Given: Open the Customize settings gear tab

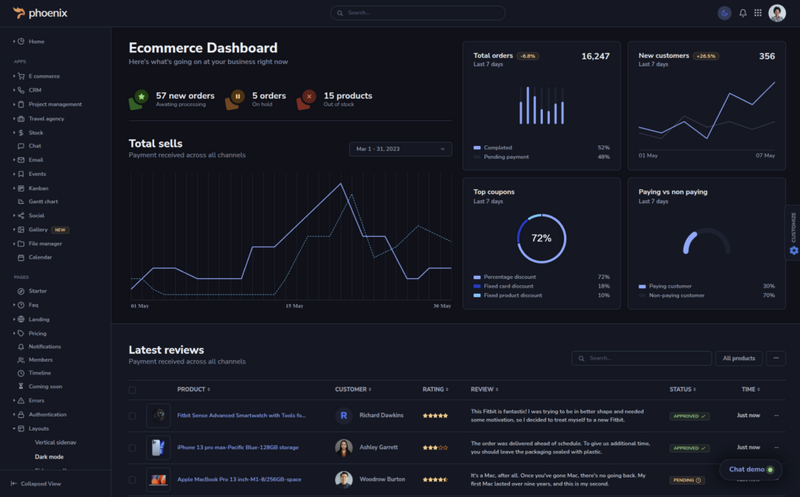Looking at the screenshot, I should pos(794,250).
